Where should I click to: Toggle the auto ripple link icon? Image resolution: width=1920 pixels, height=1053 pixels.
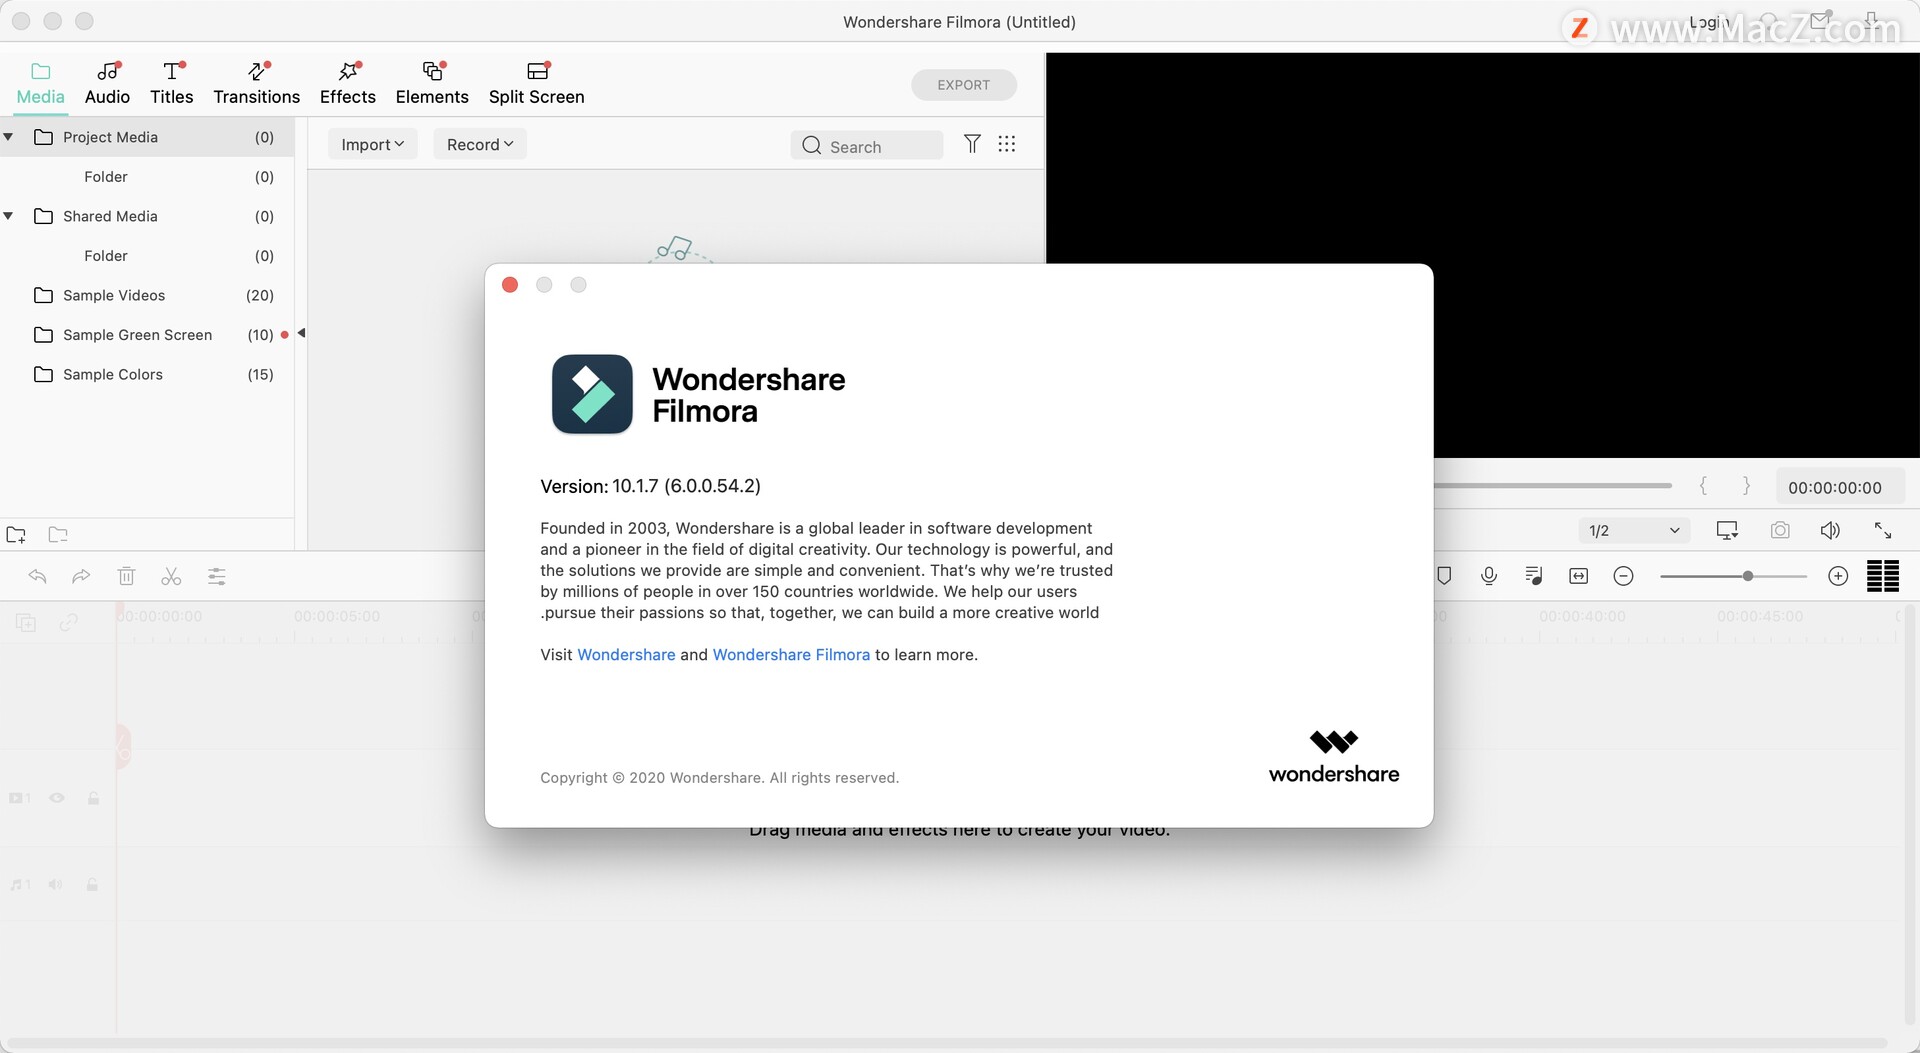coord(68,623)
